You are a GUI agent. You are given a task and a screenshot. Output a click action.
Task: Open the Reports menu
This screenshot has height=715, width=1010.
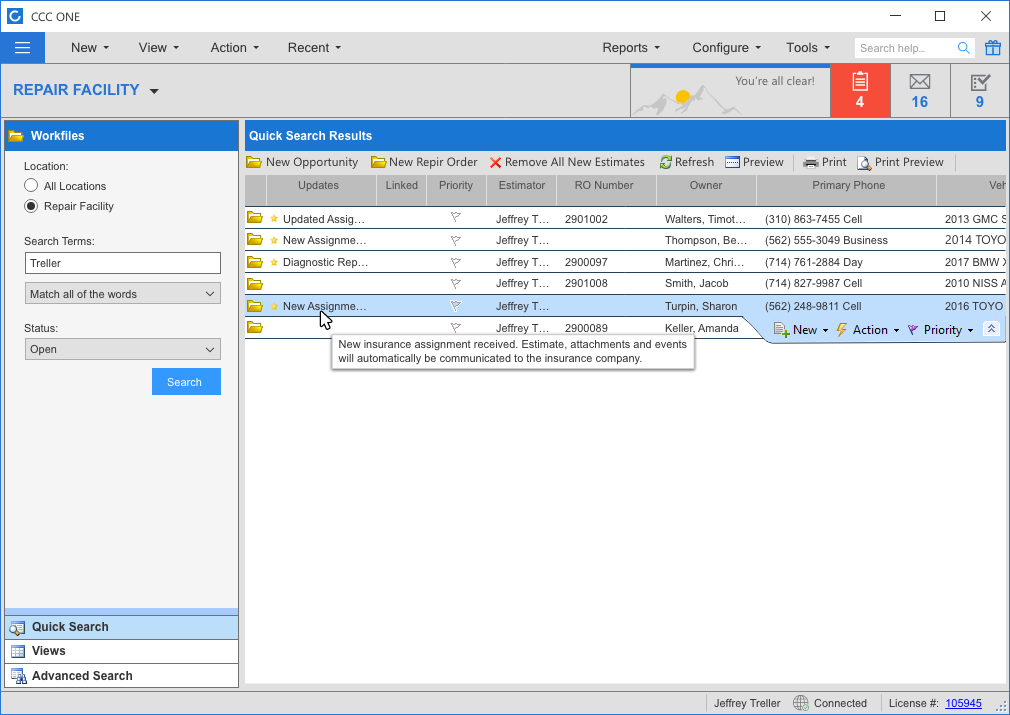631,48
